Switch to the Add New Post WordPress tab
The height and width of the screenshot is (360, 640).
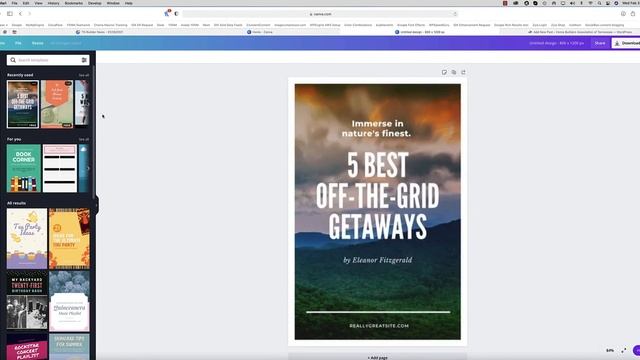(580, 32)
